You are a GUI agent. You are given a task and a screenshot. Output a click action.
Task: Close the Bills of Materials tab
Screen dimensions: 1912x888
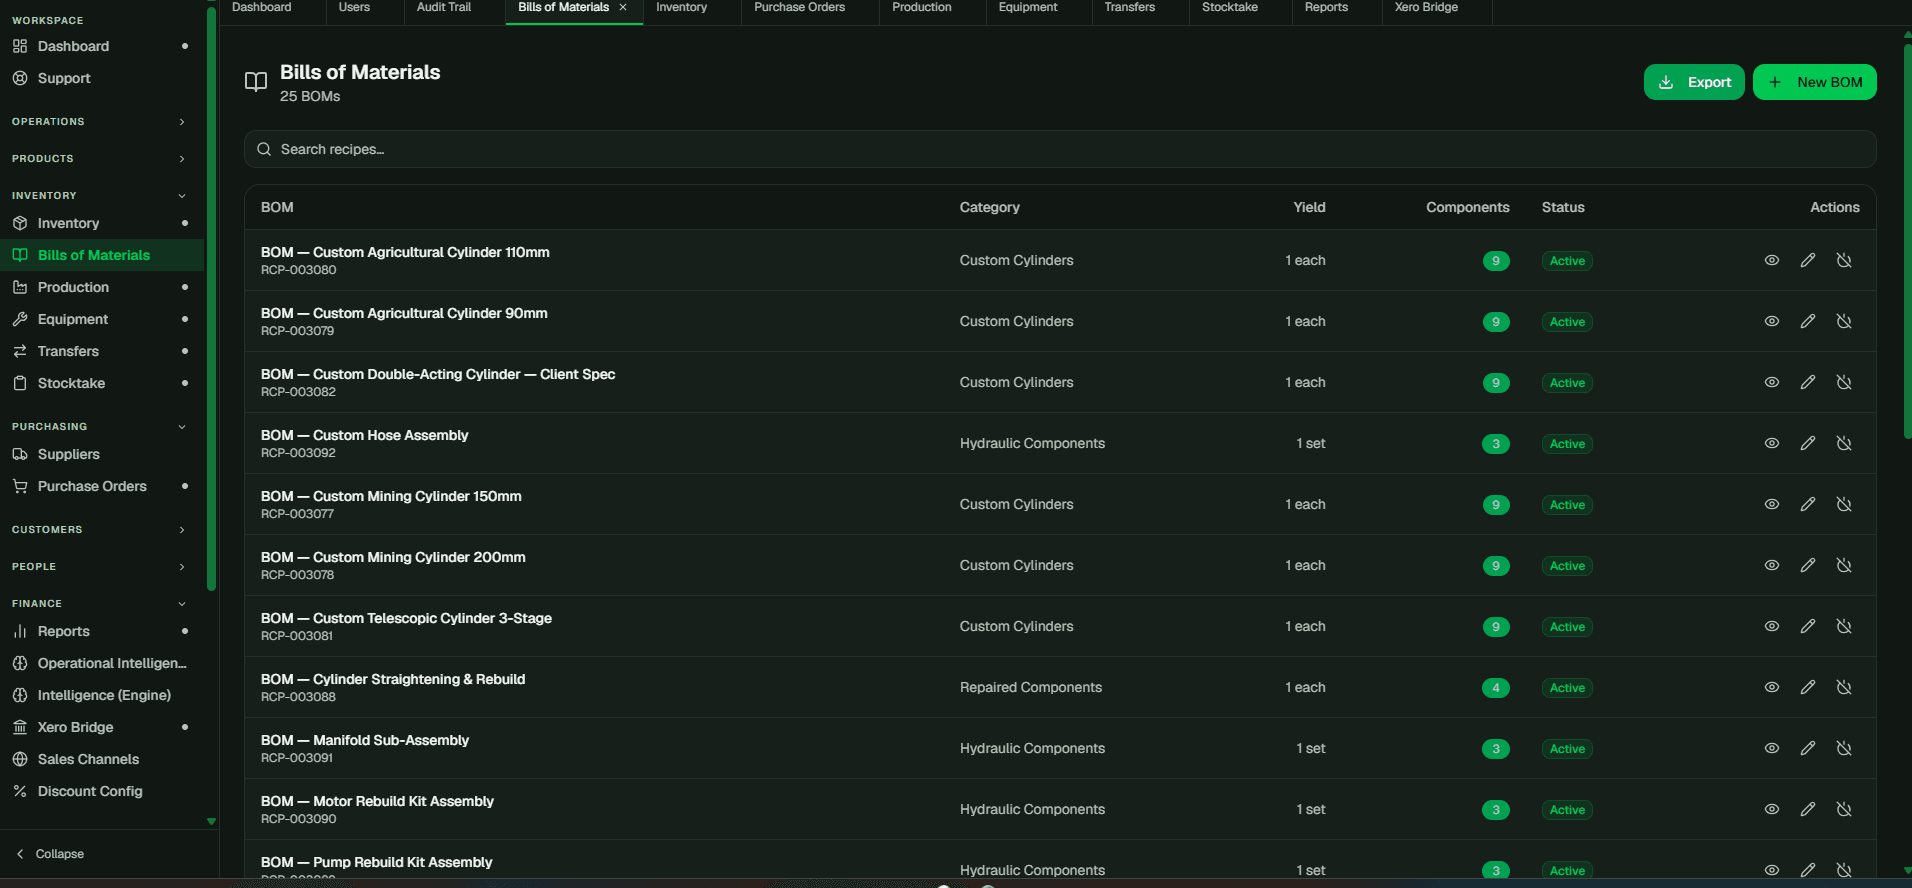[x=623, y=7]
